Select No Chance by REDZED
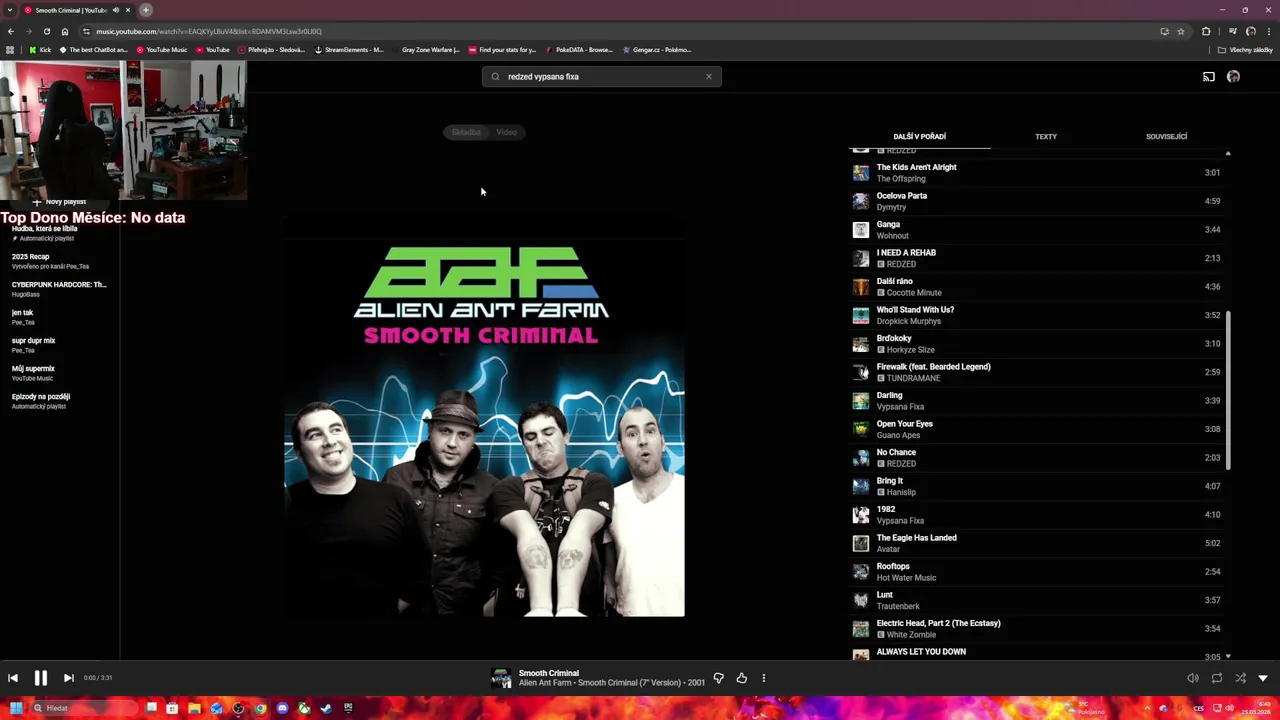Image resolution: width=1280 pixels, height=720 pixels. [x=1038, y=458]
